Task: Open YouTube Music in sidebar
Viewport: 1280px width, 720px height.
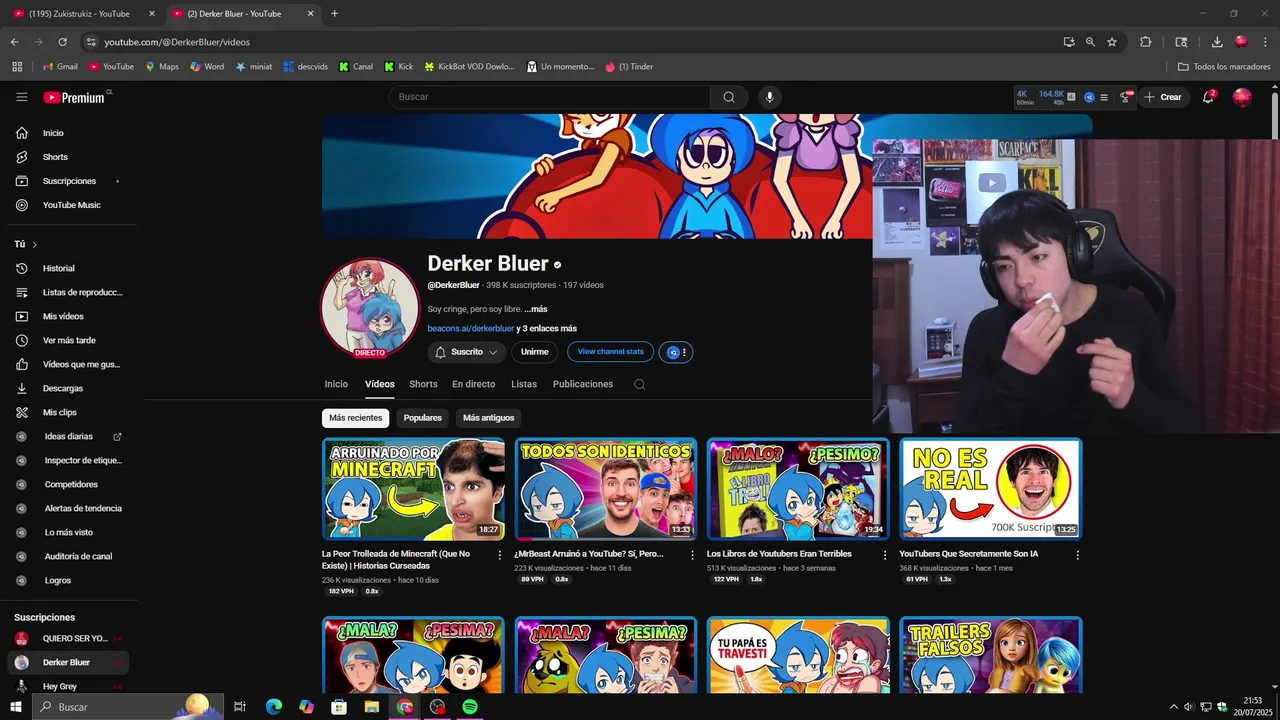Action: coord(70,205)
